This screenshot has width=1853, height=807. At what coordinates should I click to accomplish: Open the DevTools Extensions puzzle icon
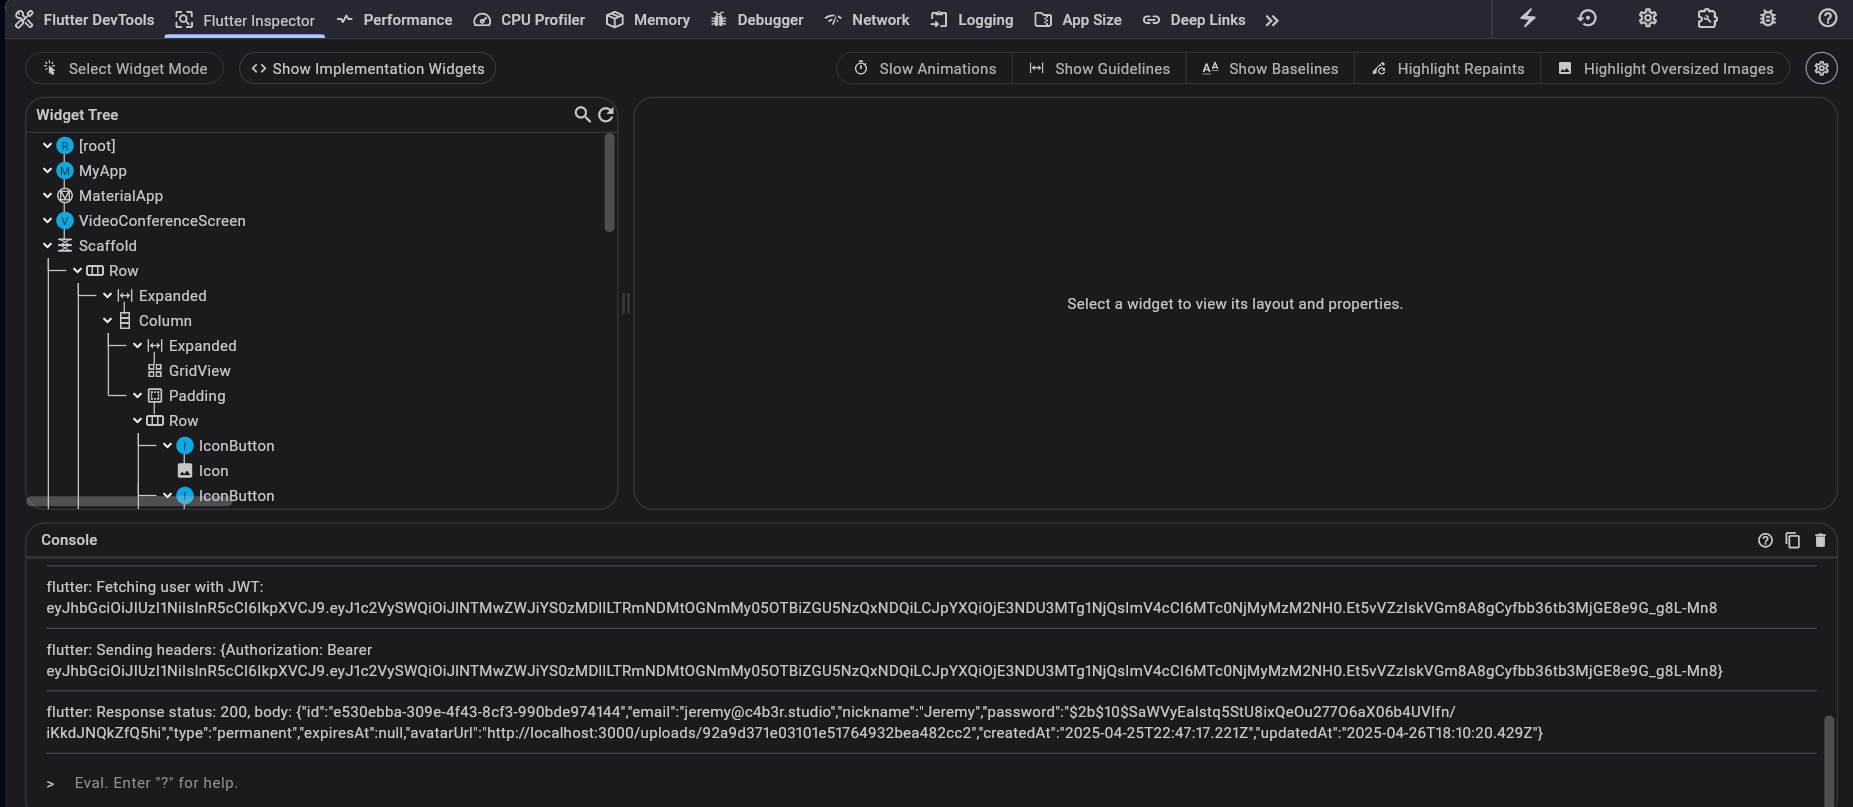point(1707,18)
